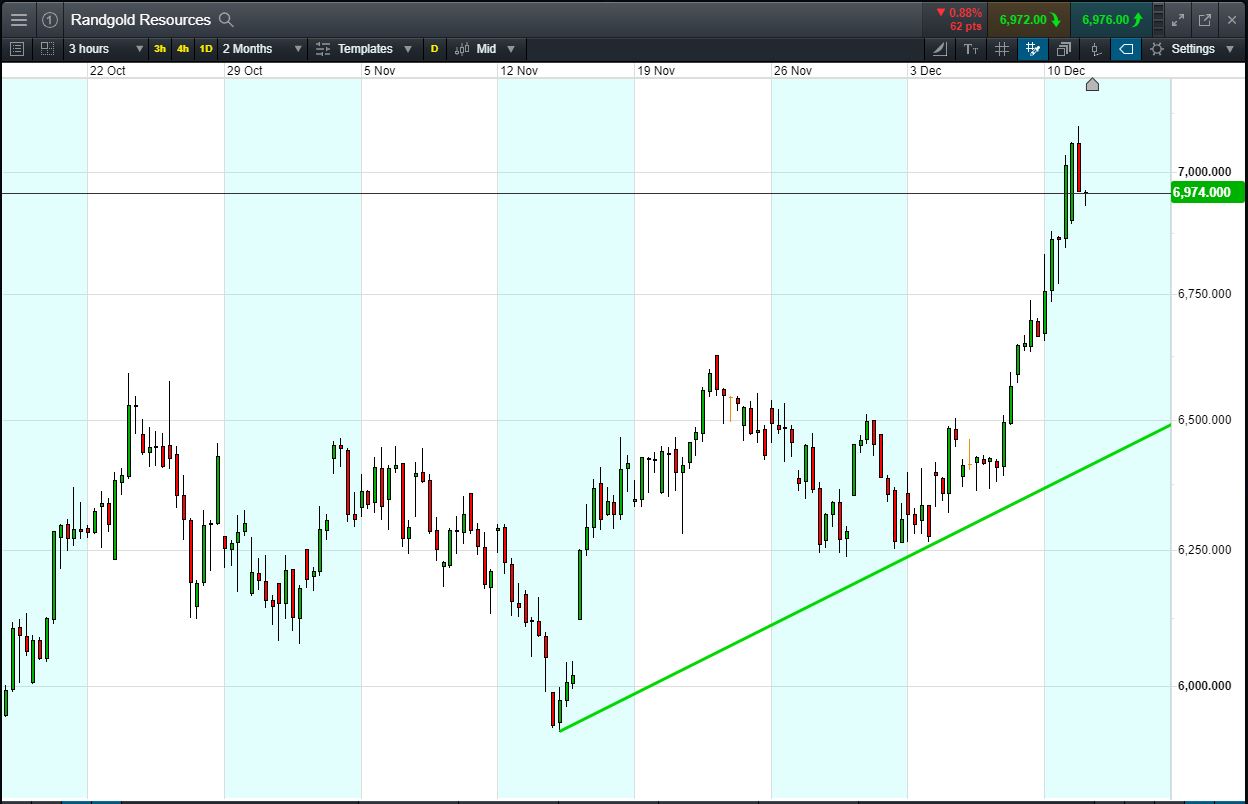Click the 7,000.000 price axis label

point(1202,172)
